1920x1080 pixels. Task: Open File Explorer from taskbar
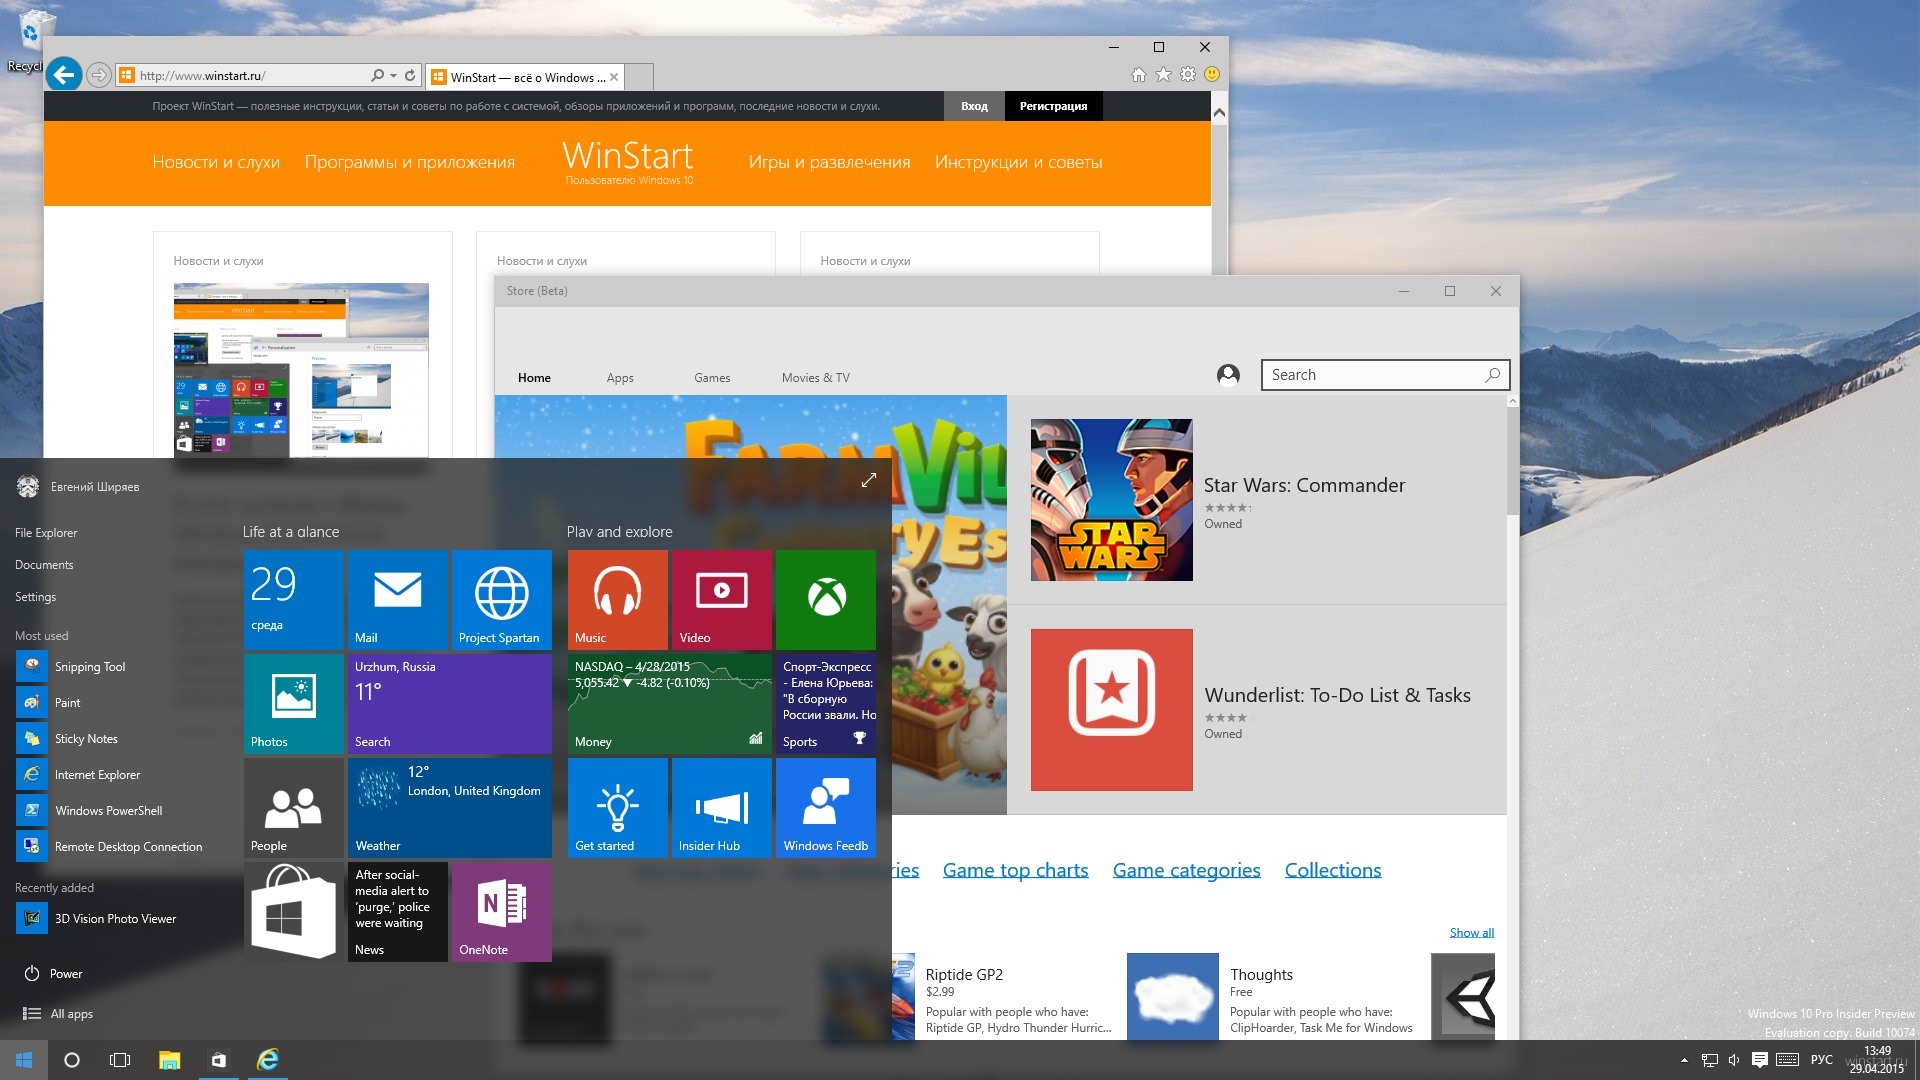[x=169, y=1060]
